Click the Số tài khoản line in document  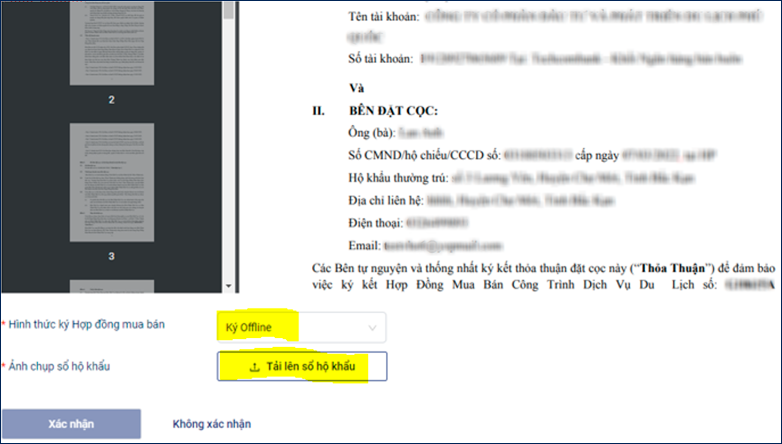tap(545, 59)
